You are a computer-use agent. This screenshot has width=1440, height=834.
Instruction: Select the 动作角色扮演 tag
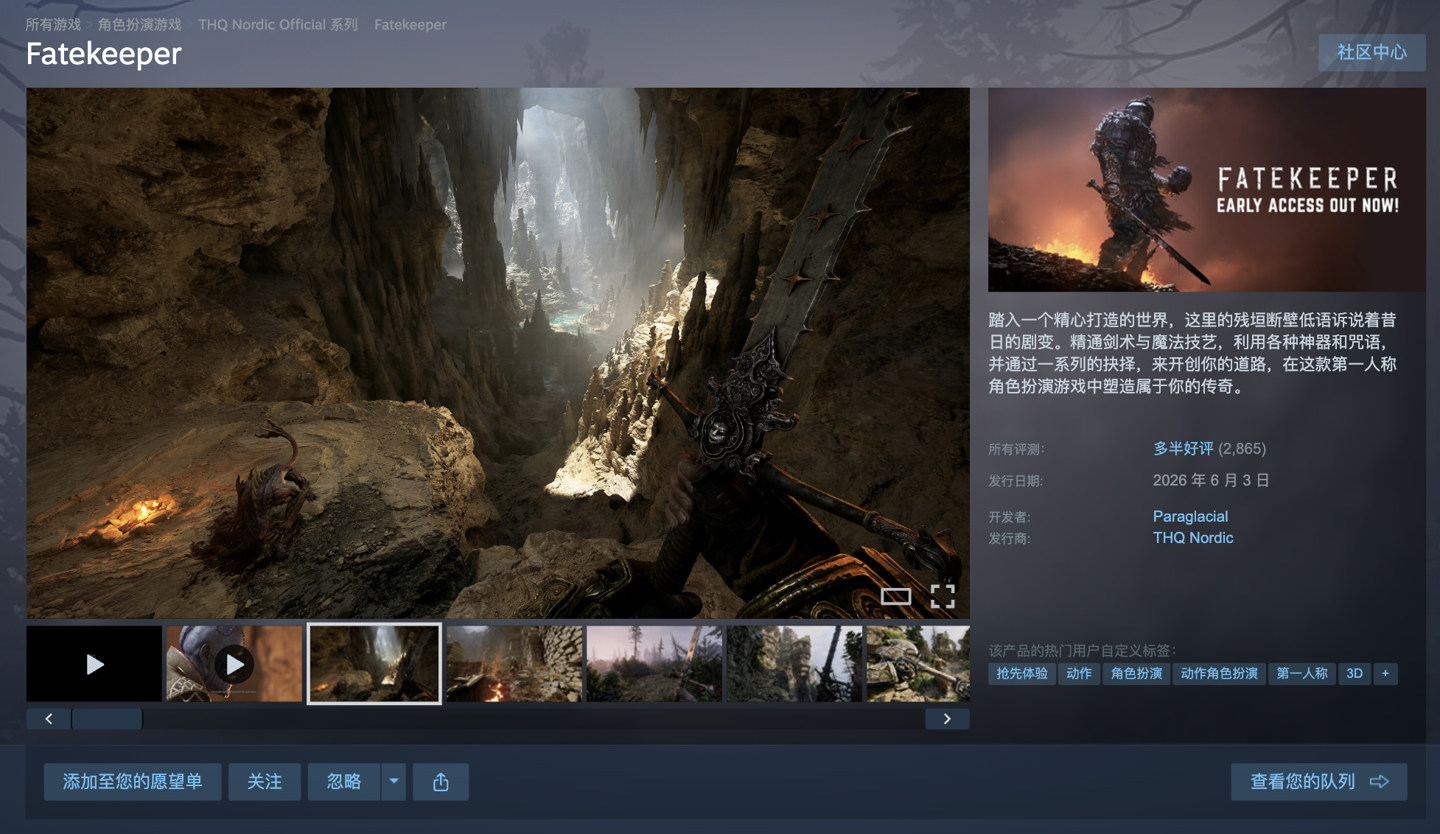point(1219,674)
